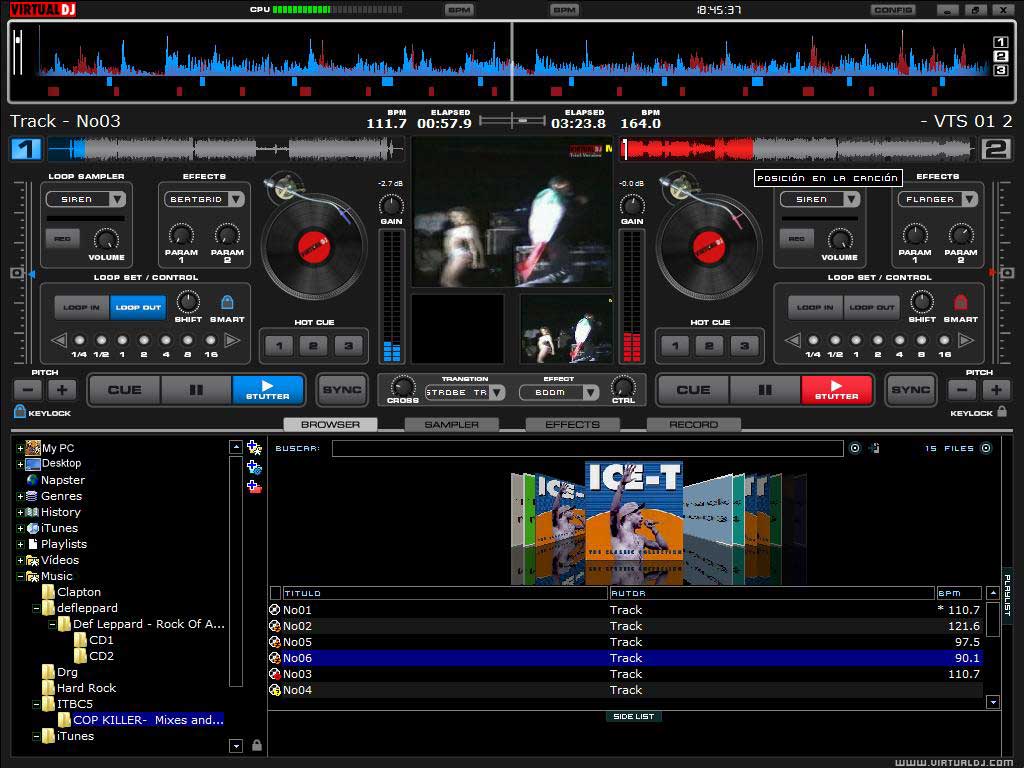
Task: Open the RECORD tab
Action: pos(692,424)
